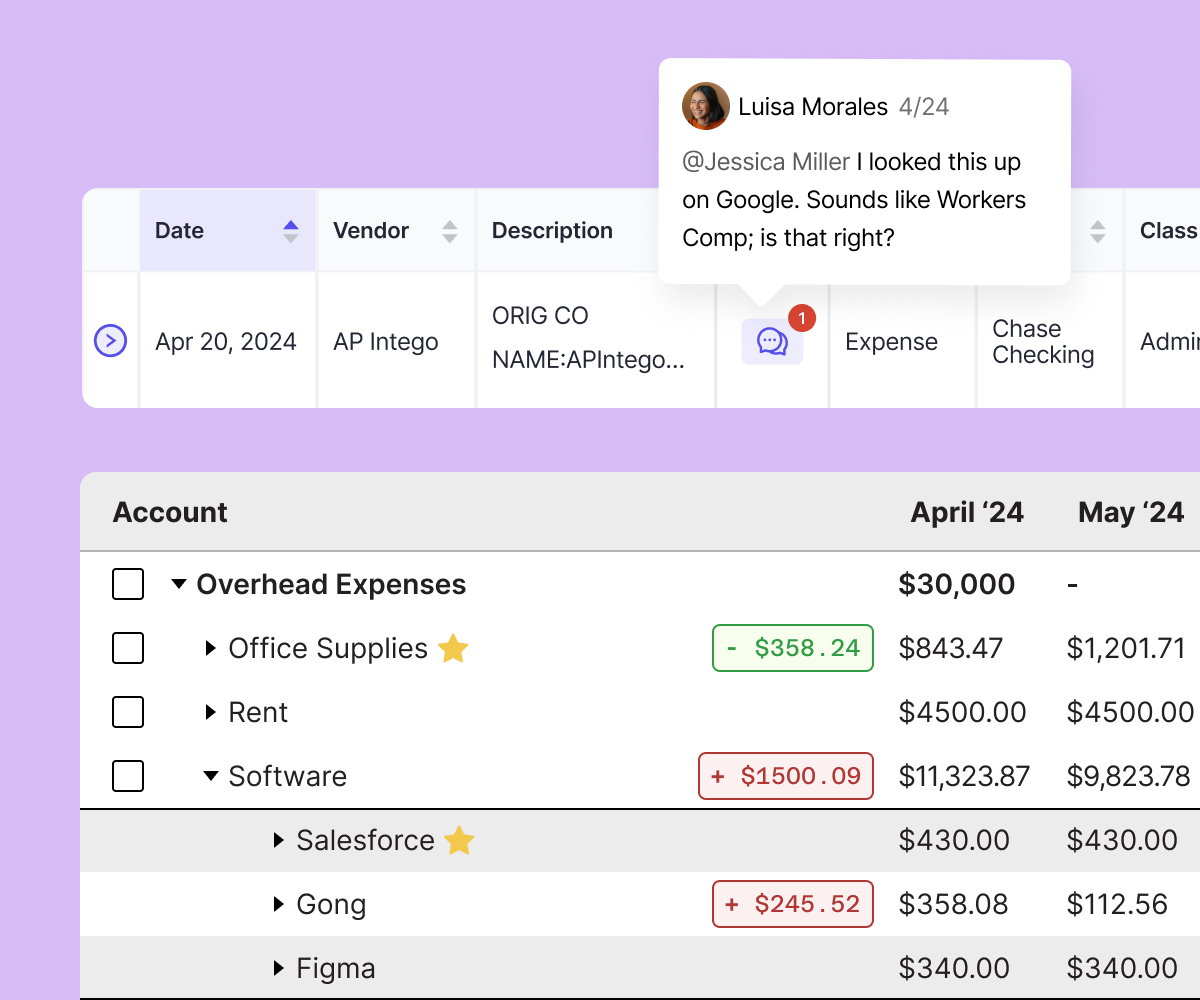The image size is (1200, 1000).
Task: Click the star icon beside Salesforce
Action: coord(459,841)
